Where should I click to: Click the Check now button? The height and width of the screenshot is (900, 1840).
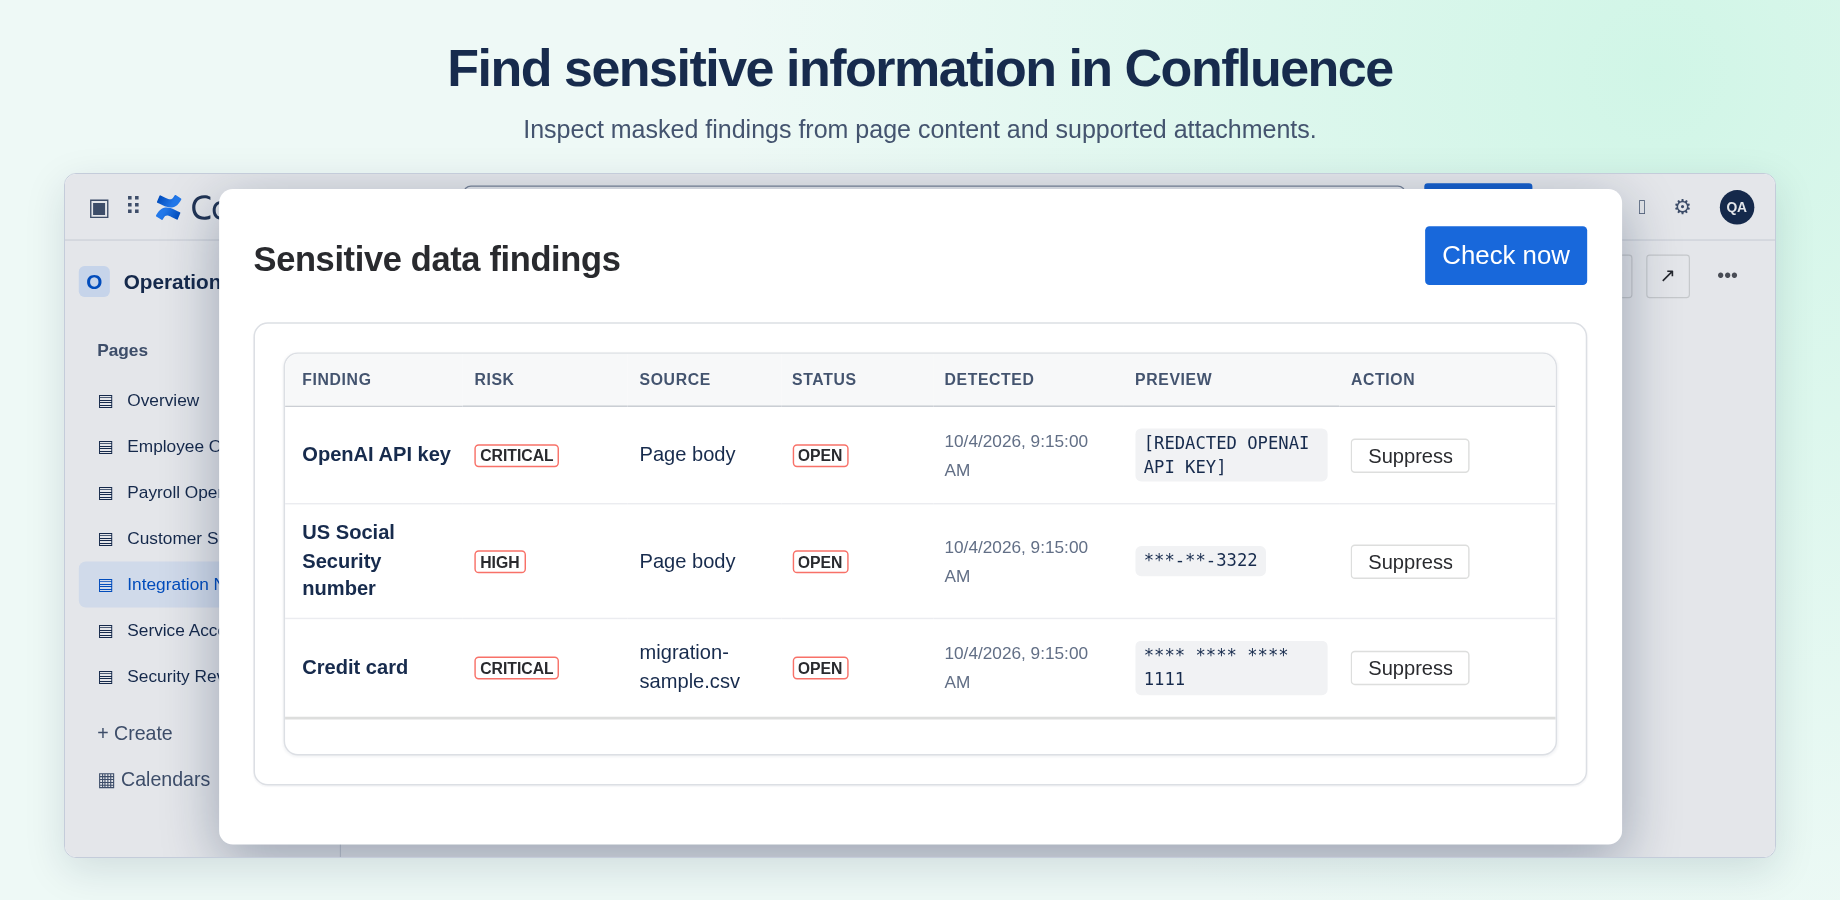pyautogui.click(x=1505, y=255)
